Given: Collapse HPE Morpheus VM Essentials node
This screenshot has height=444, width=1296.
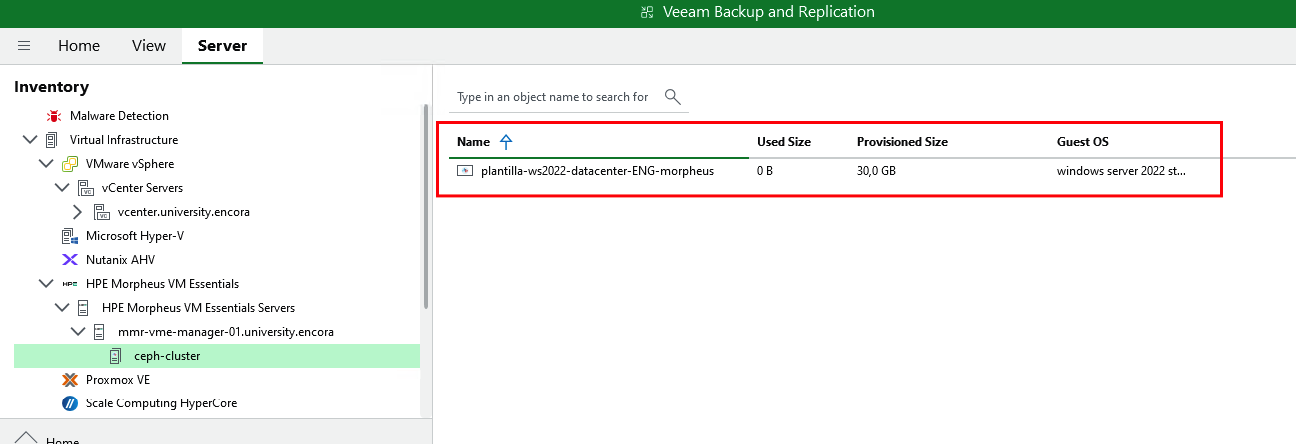Looking at the screenshot, I should [46, 284].
